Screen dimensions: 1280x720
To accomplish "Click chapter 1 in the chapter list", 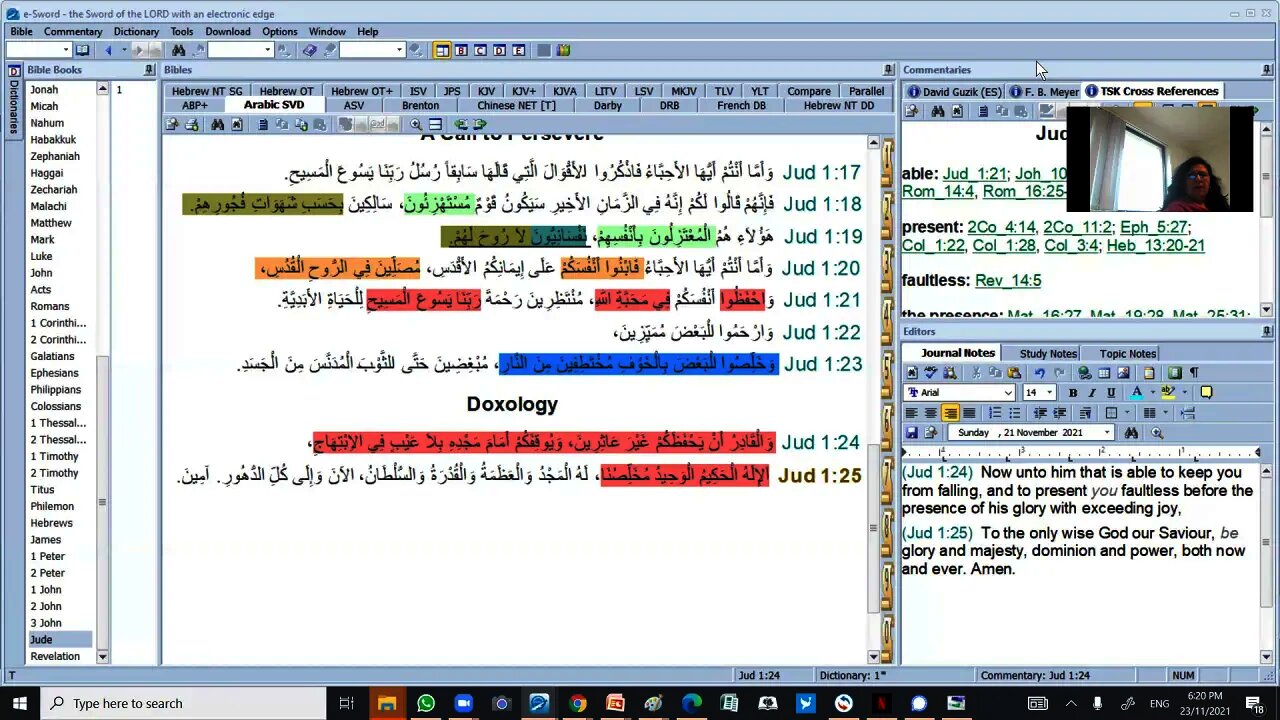I will 119,90.
